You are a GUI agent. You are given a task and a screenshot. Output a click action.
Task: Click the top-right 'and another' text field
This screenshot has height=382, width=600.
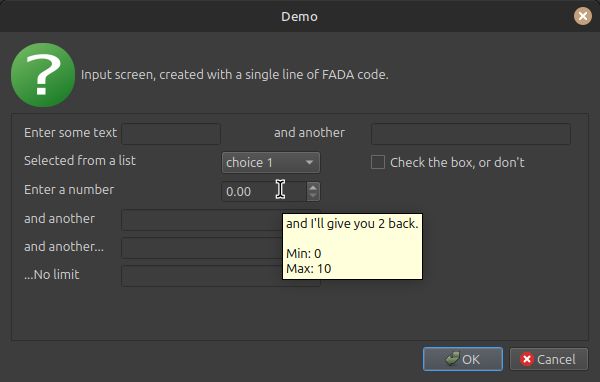(x=471, y=134)
